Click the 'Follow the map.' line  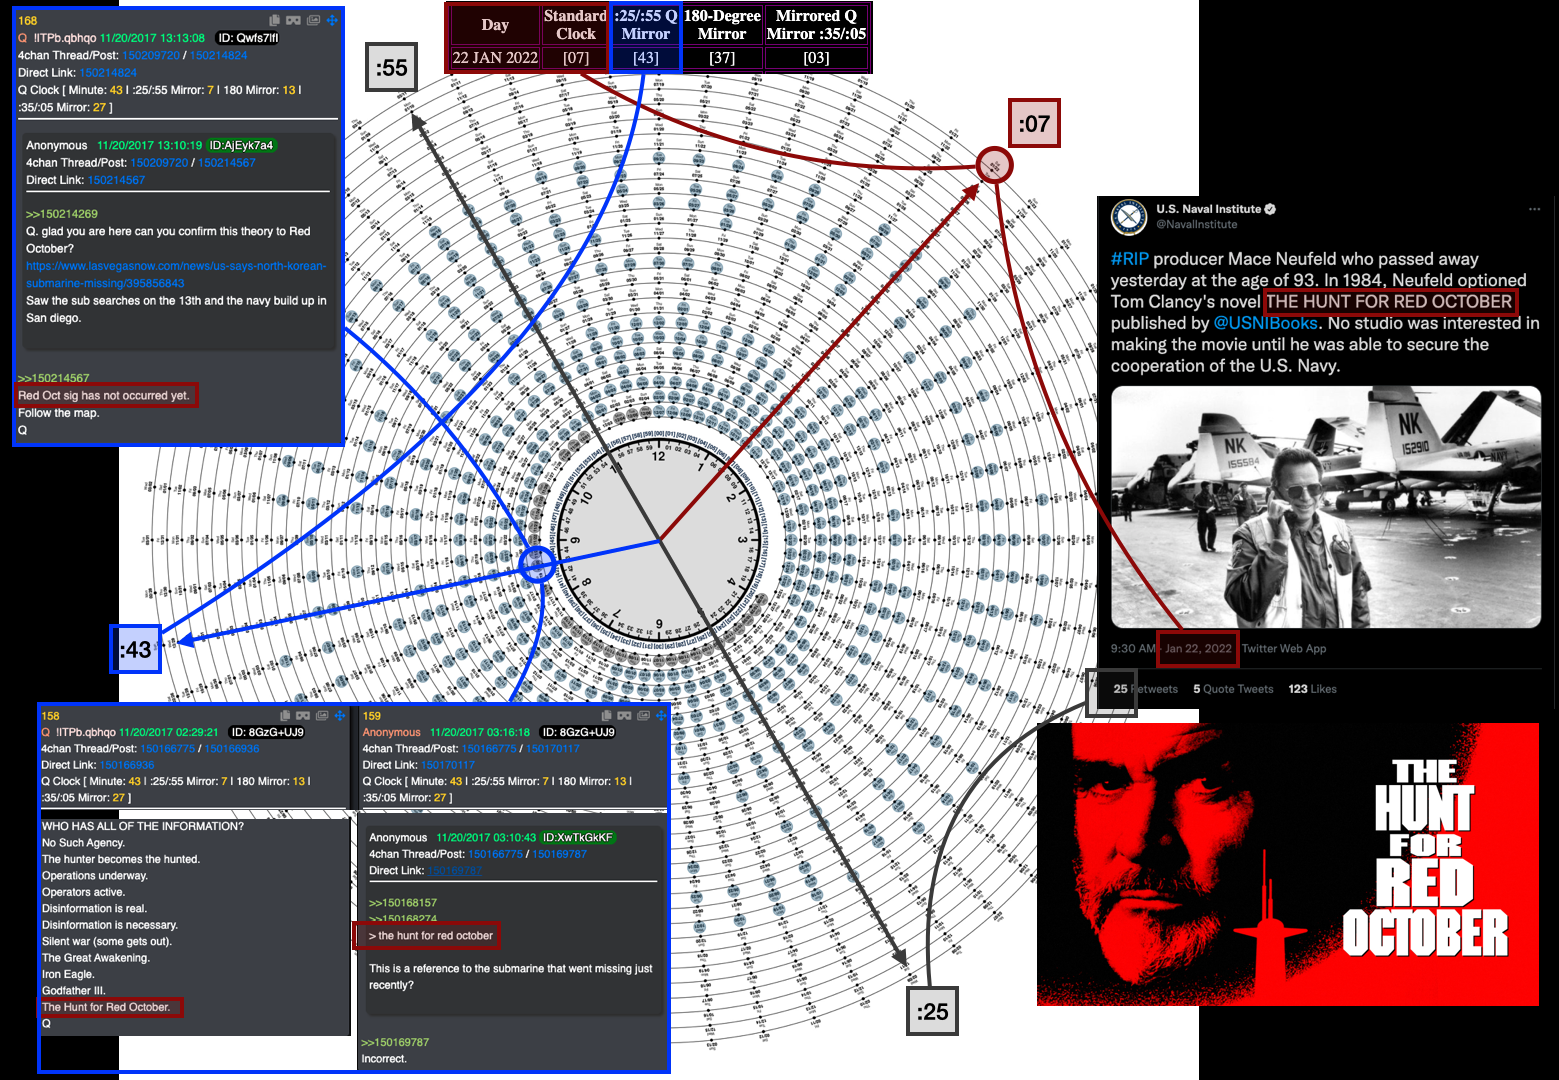tap(58, 413)
